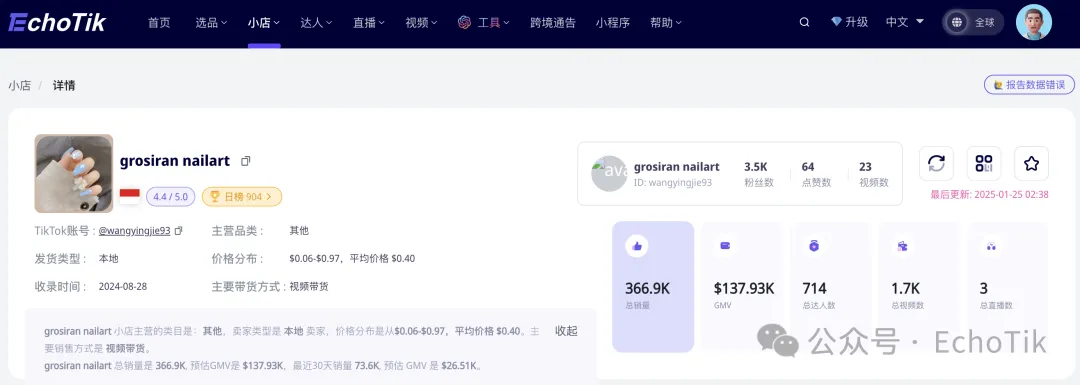Viewport: 1080px width, 385px height.
Task: Click the tools swirl icon
Action: 464,22
